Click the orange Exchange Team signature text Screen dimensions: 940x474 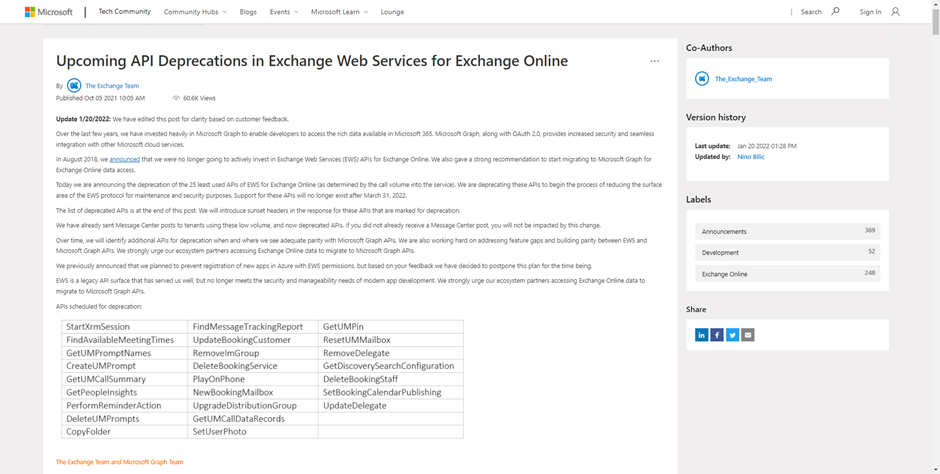click(119, 462)
